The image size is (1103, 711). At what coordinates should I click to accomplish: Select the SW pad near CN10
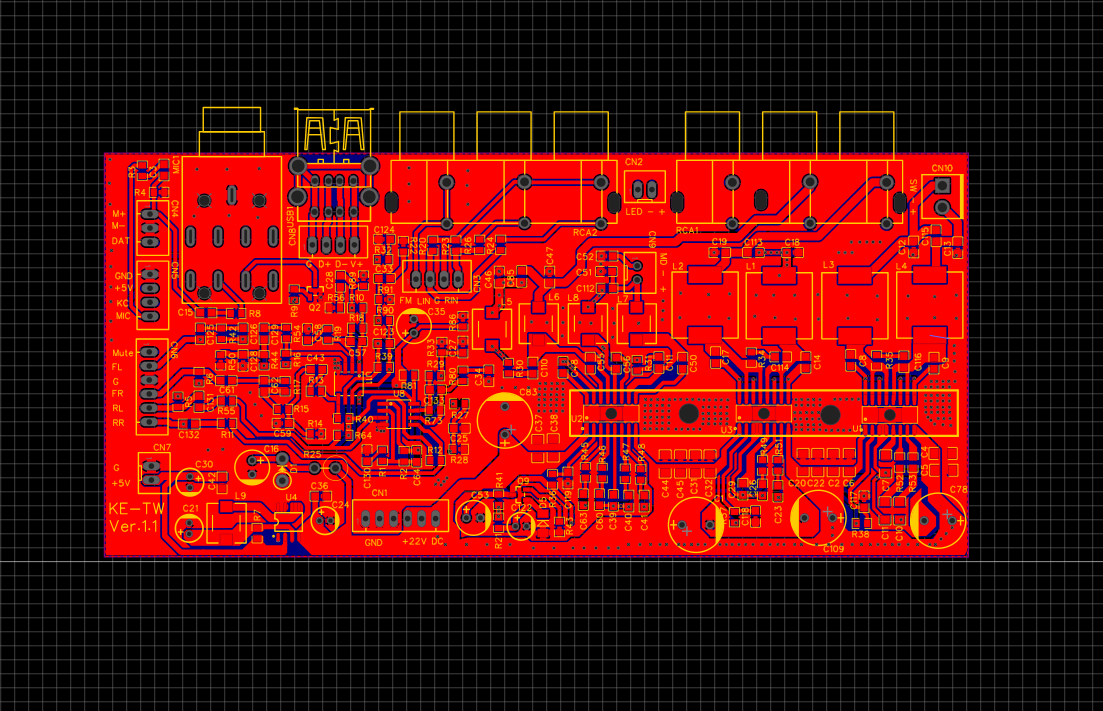pyautogui.click(x=941, y=184)
